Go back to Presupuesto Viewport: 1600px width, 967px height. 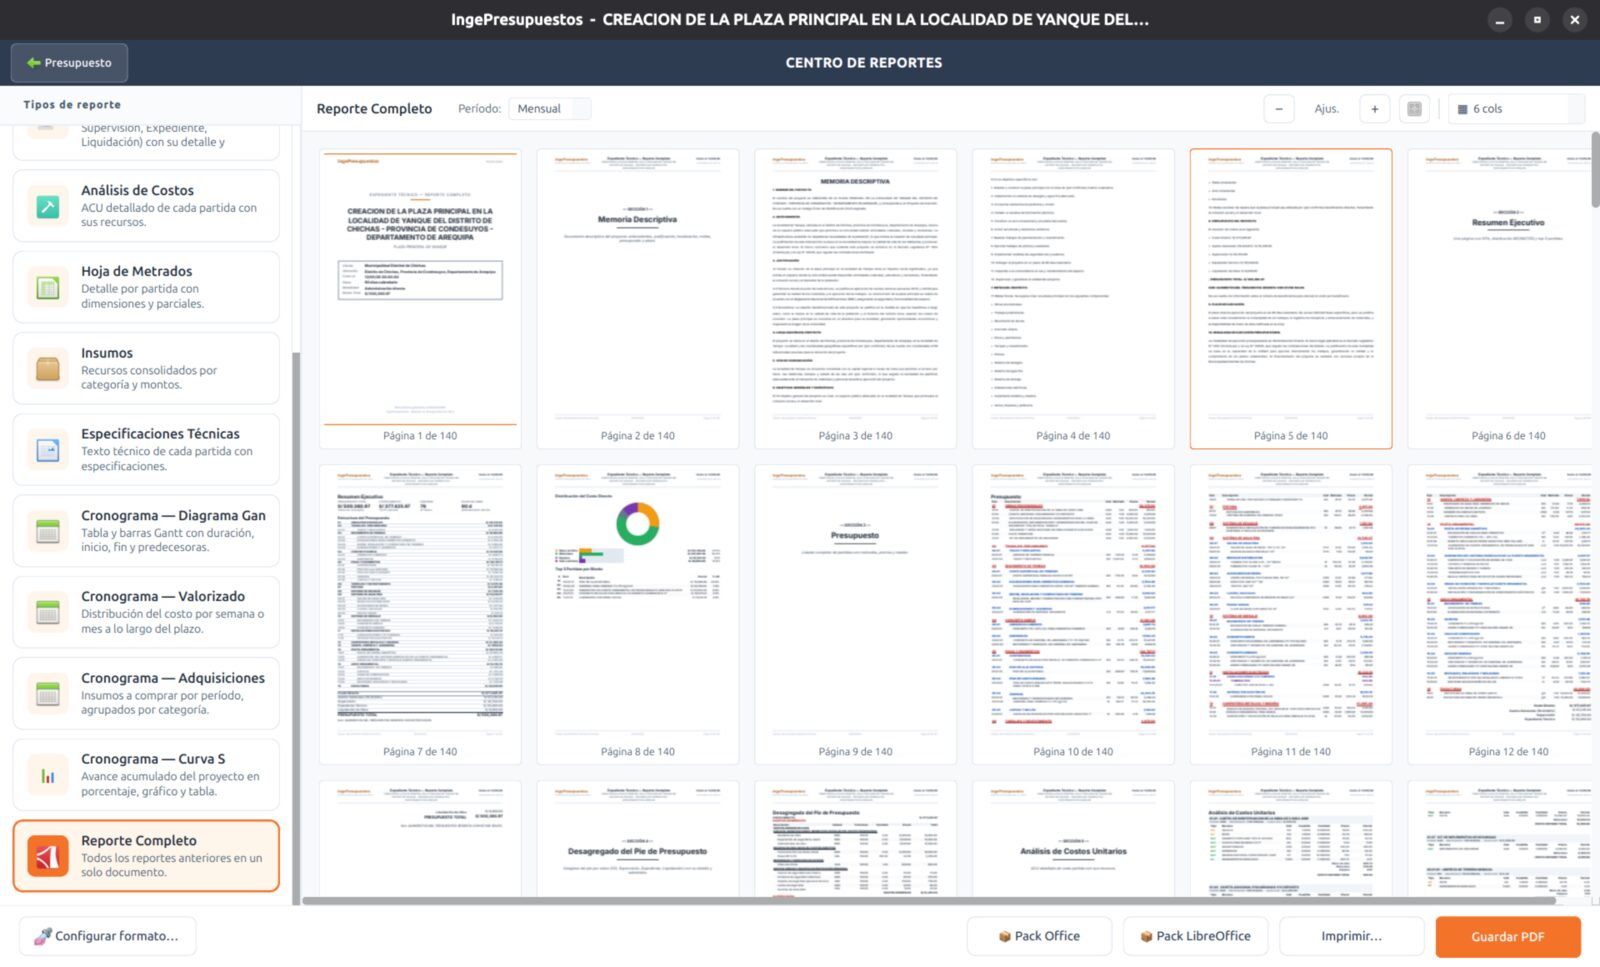[x=69, y=63]
